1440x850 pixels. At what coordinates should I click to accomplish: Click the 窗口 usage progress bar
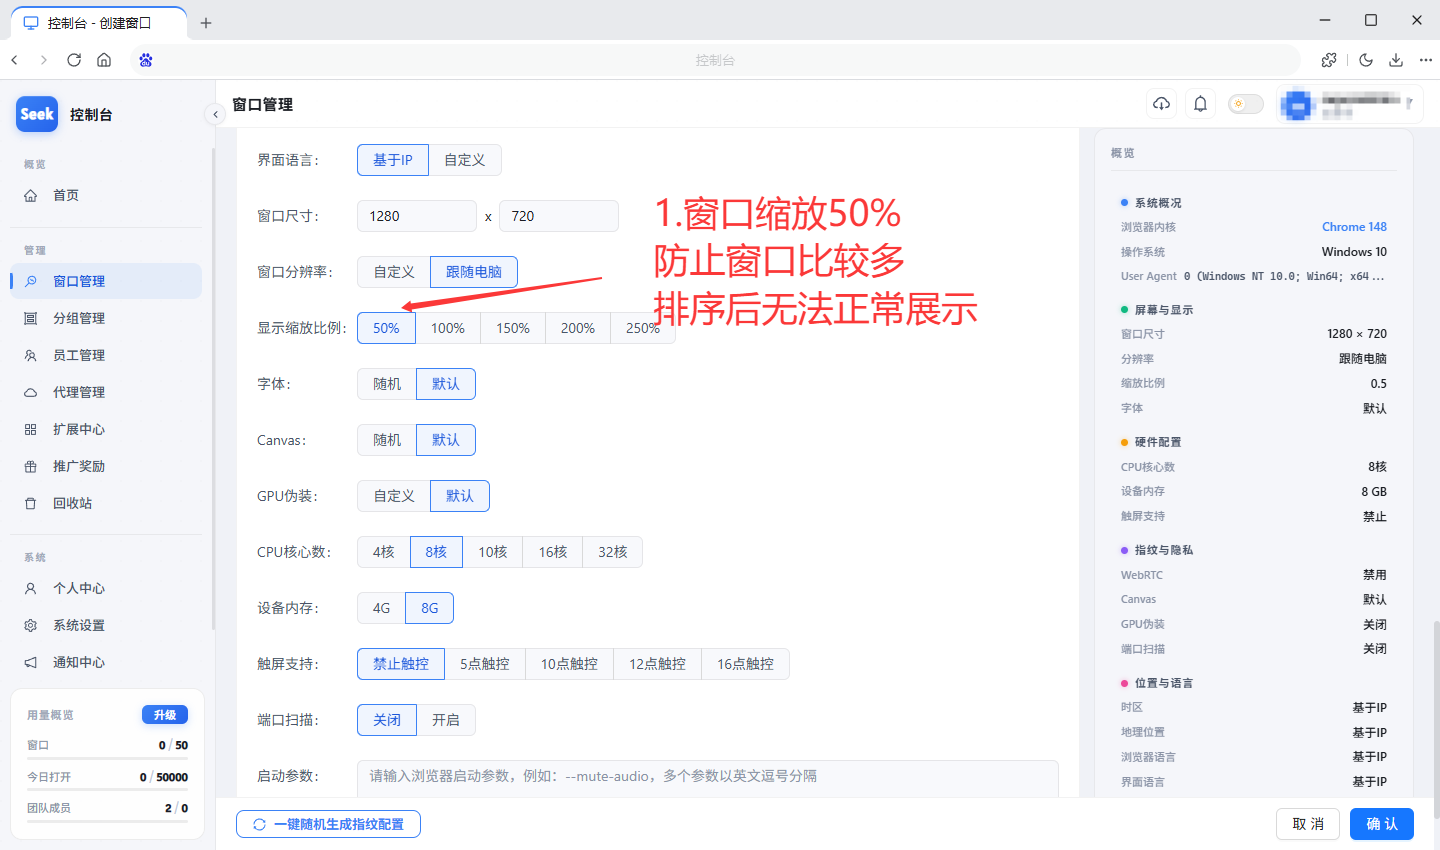click(107, 759)
